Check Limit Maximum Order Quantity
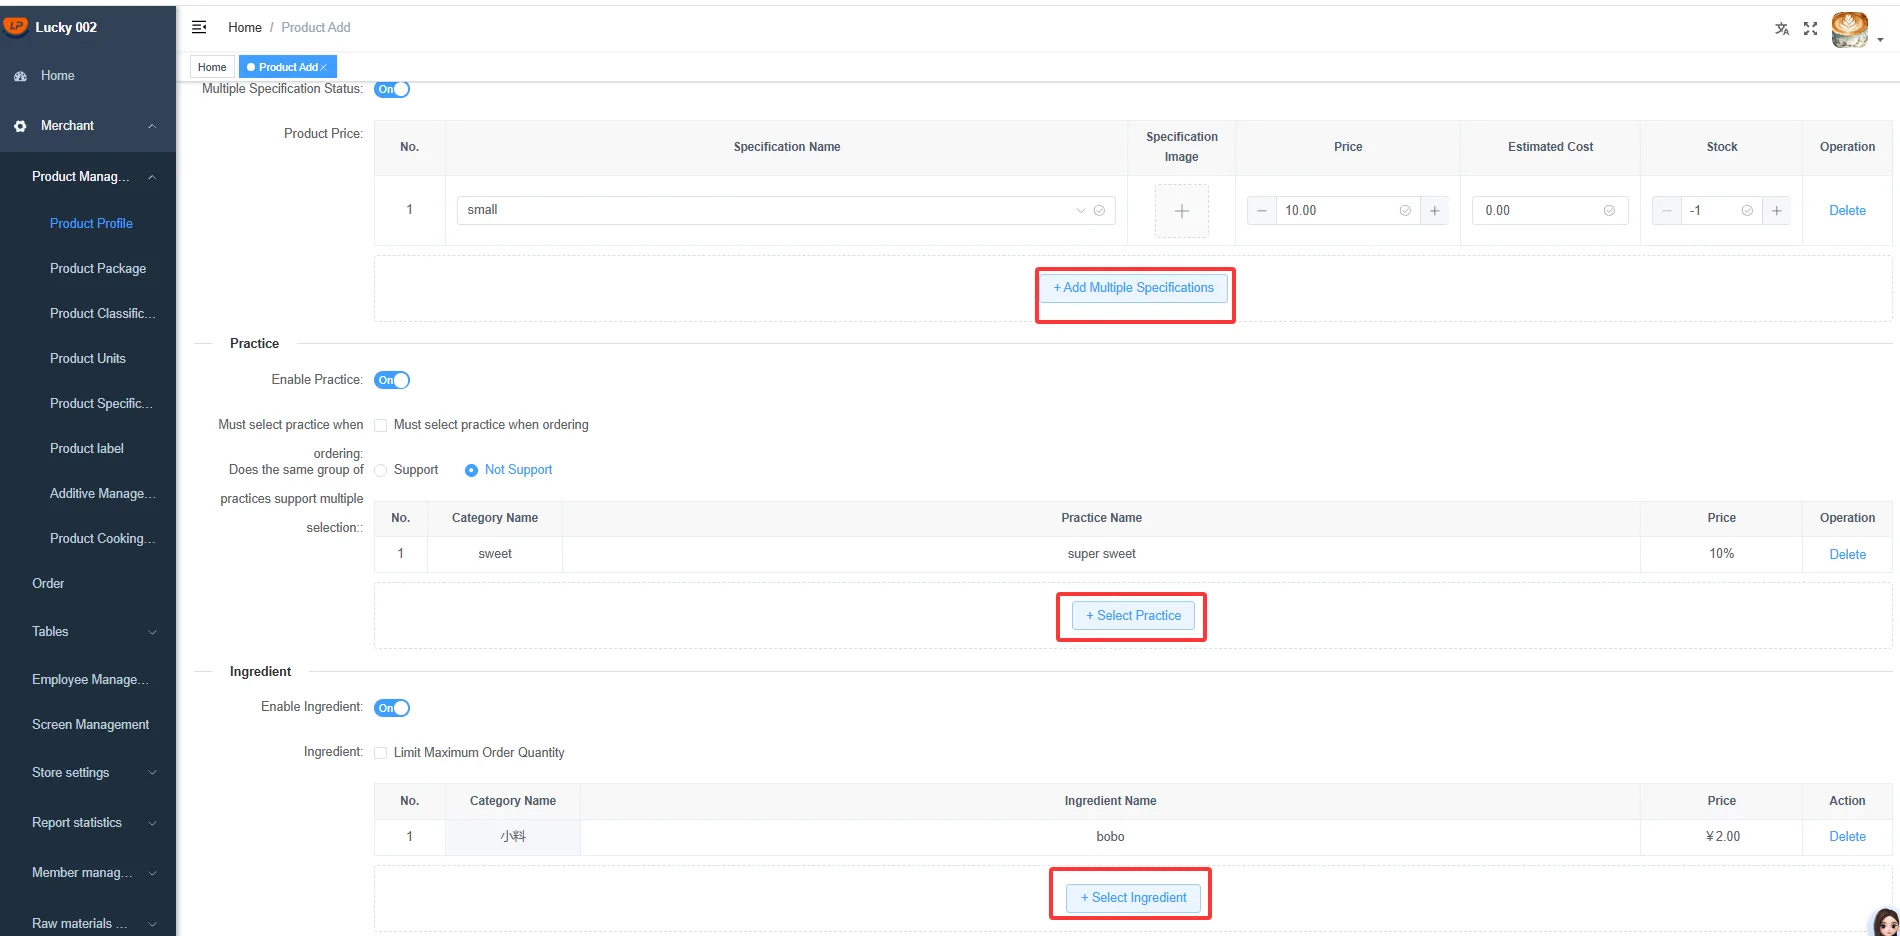 (x=381, y=753)
